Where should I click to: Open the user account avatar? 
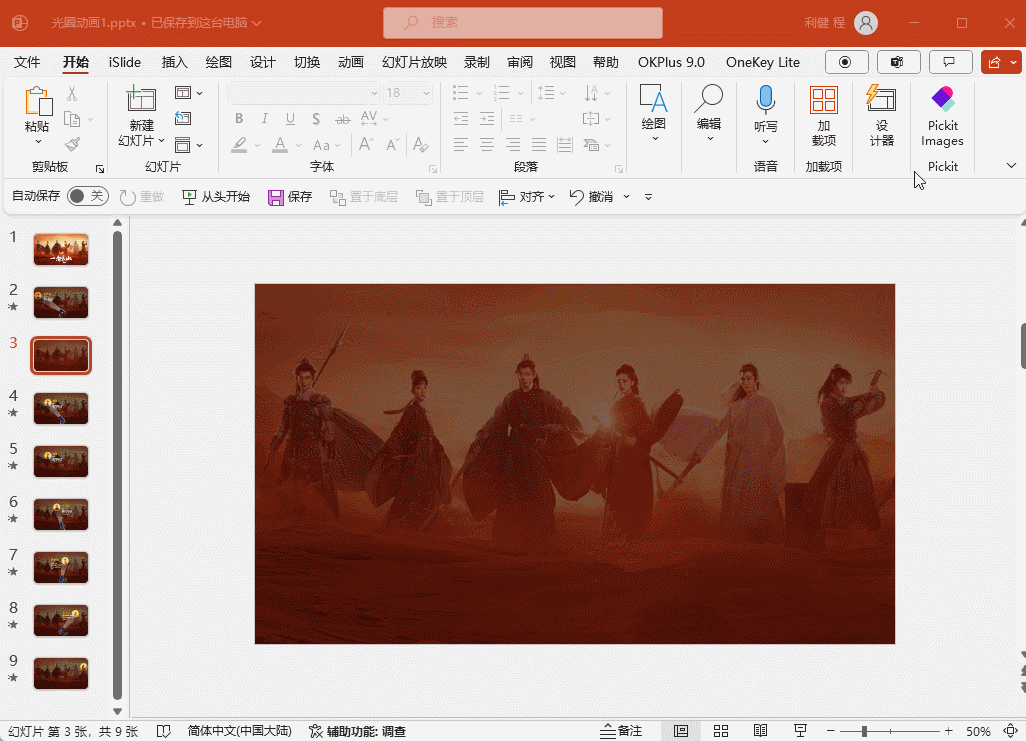pyautogui.click(x=866, y=23)
